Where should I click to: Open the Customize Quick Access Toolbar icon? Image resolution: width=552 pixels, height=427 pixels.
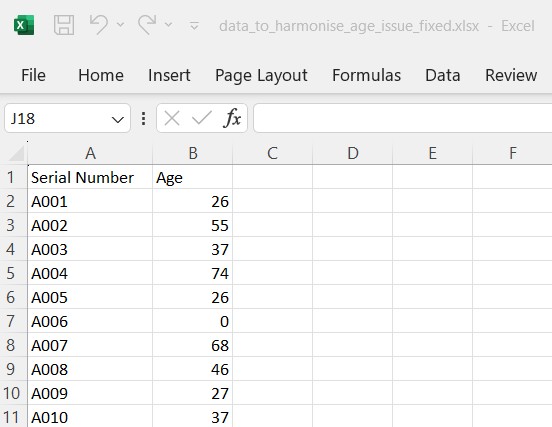194,25
